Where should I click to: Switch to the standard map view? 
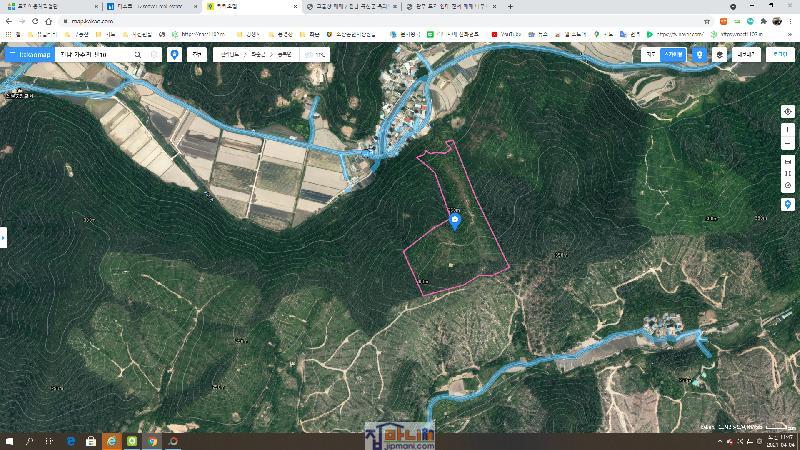click(651, 55)
